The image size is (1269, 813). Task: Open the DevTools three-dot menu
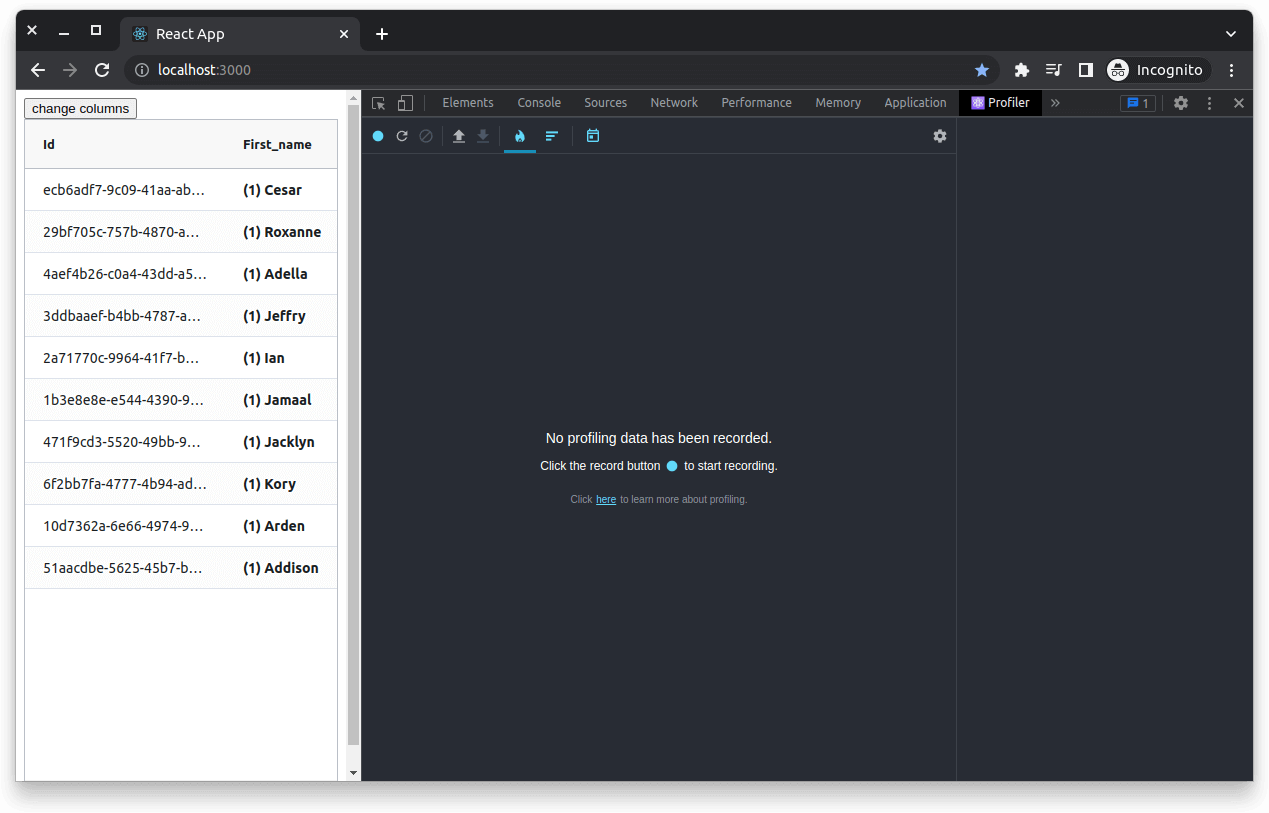pyautogui.click(x=1209, y=103)
